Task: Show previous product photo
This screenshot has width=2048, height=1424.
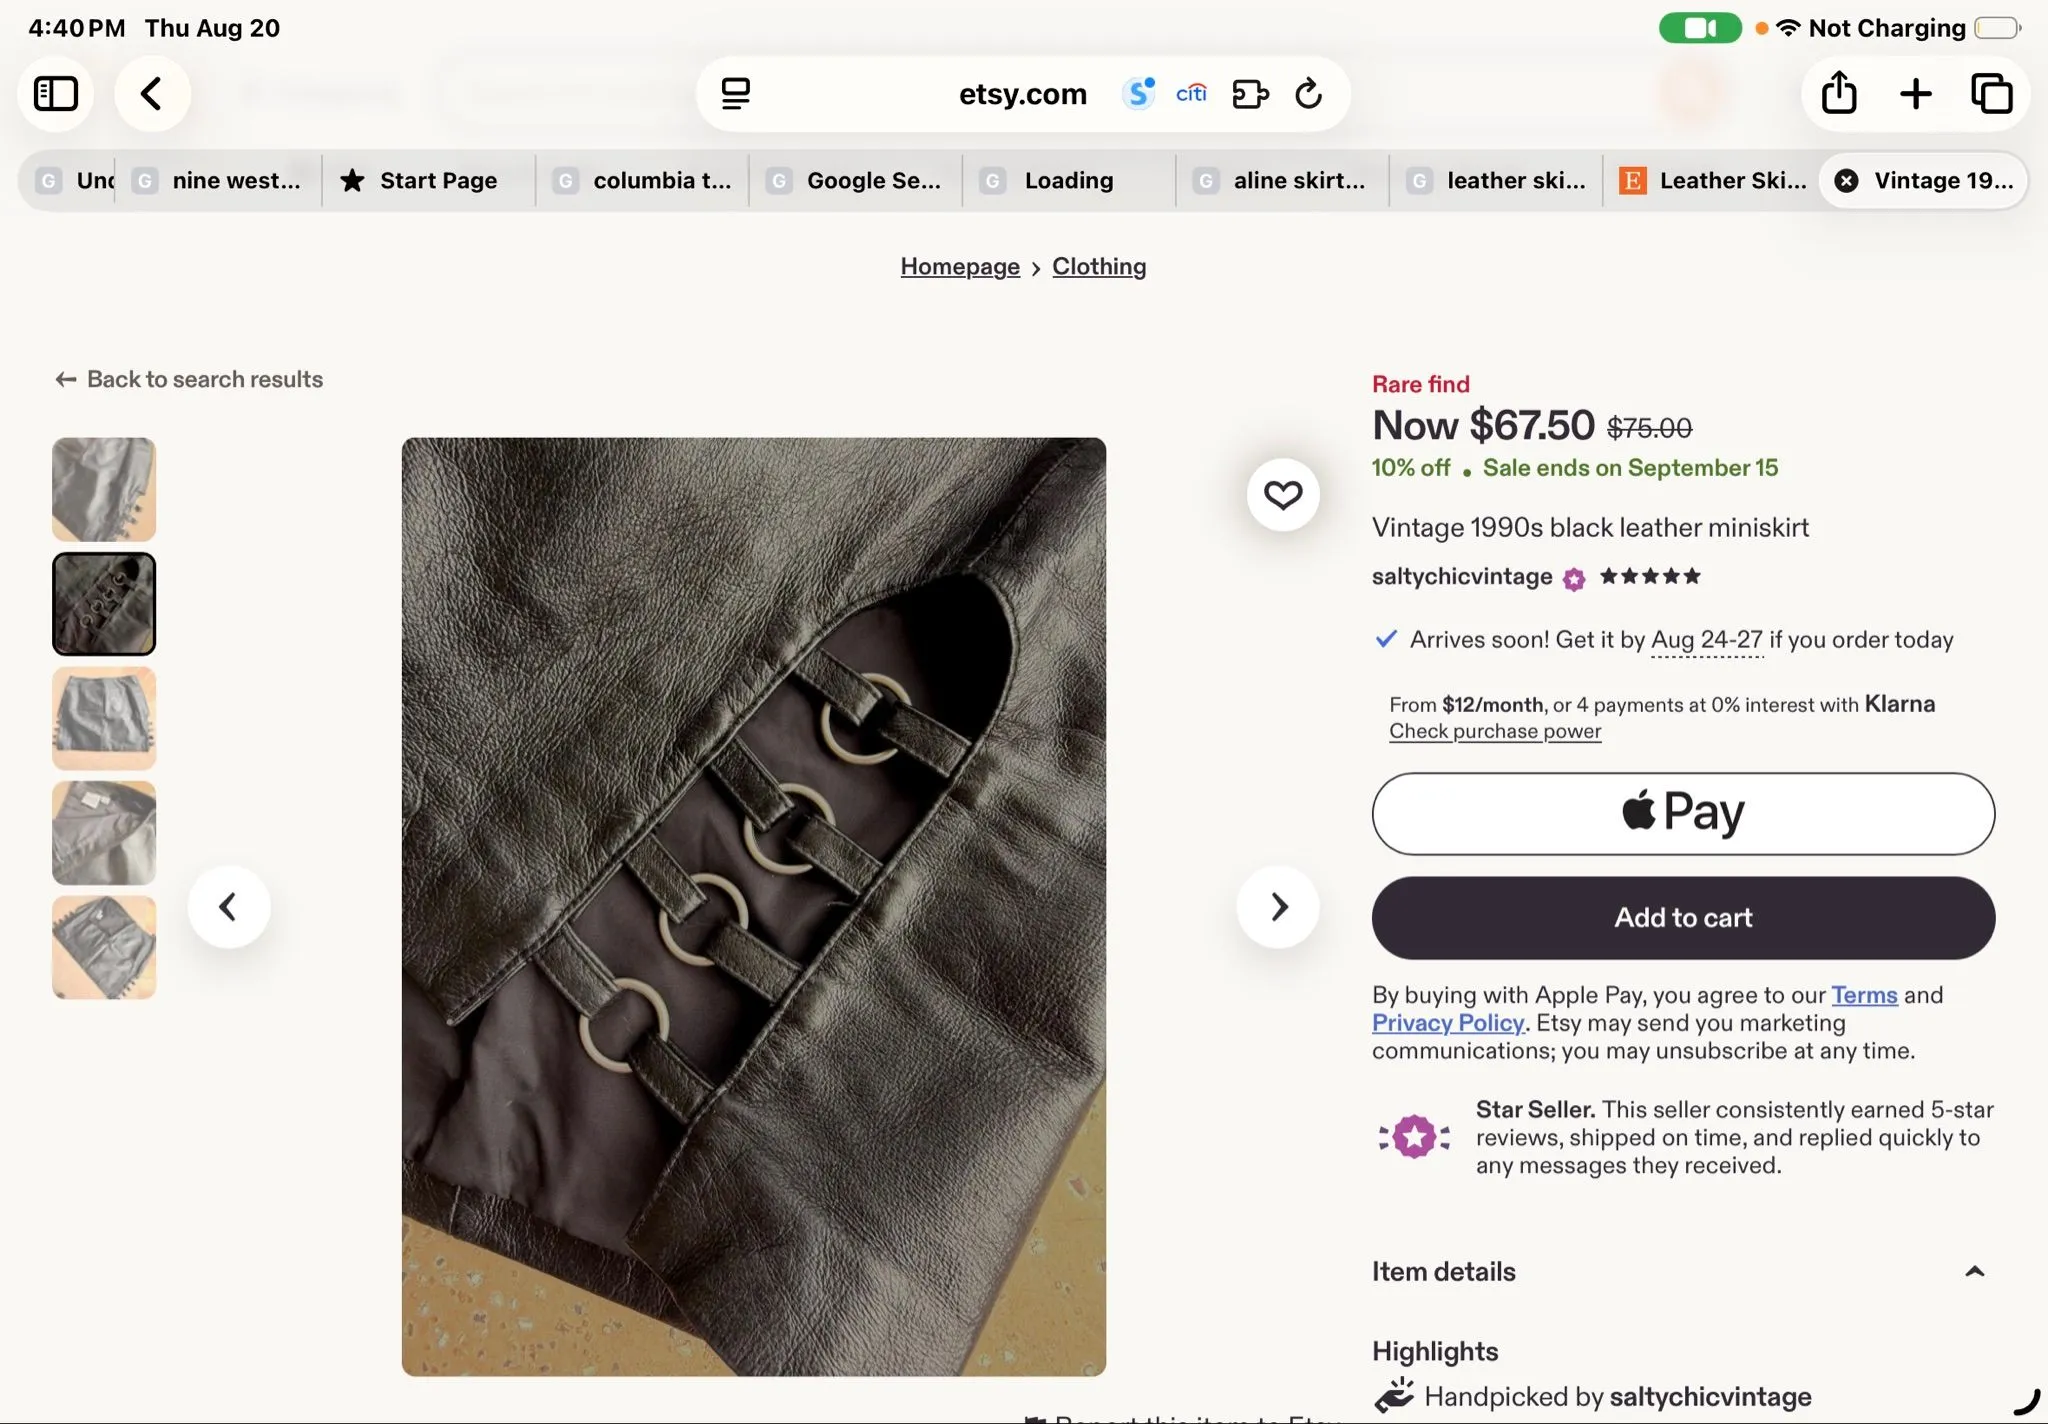Action: click(229, 907)
